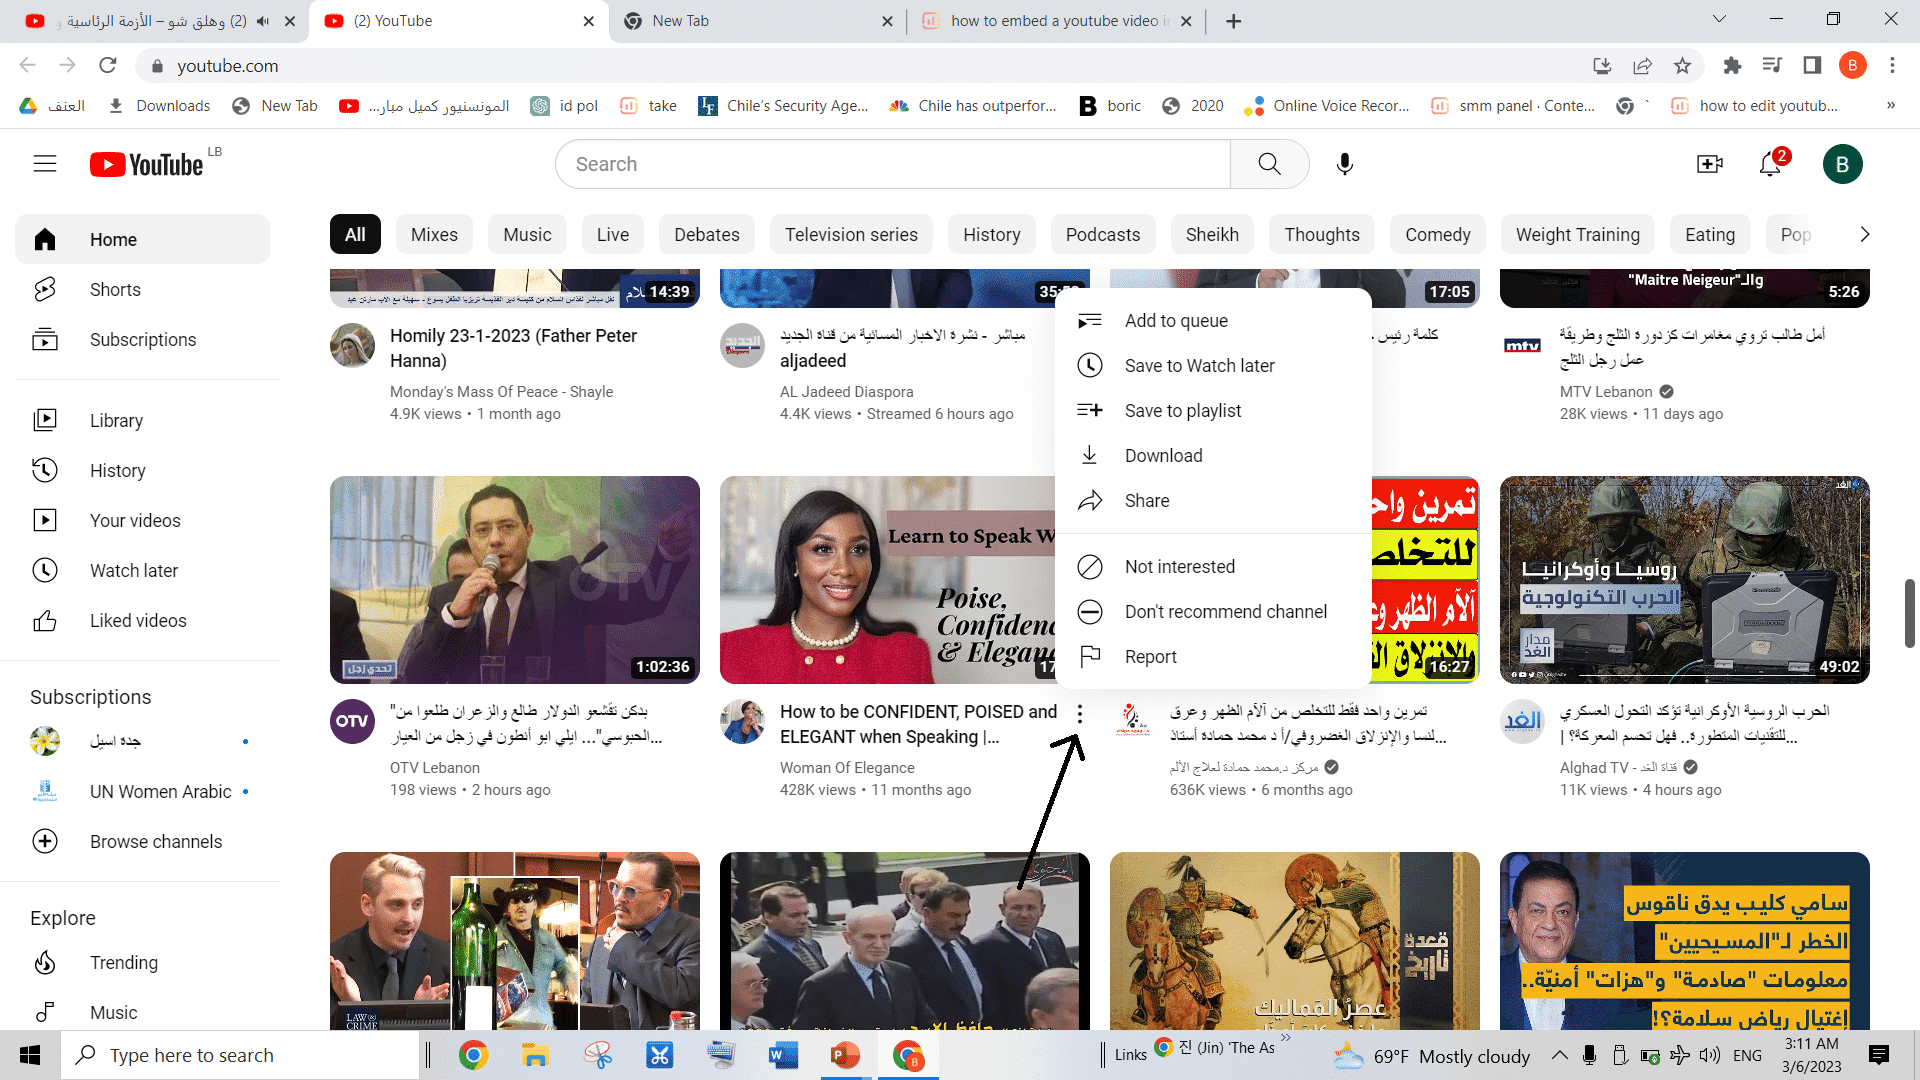Viewport: 1920px width, 1080px height.
Task: Open UN Women Arabic subscription
Action: point(142,792)
